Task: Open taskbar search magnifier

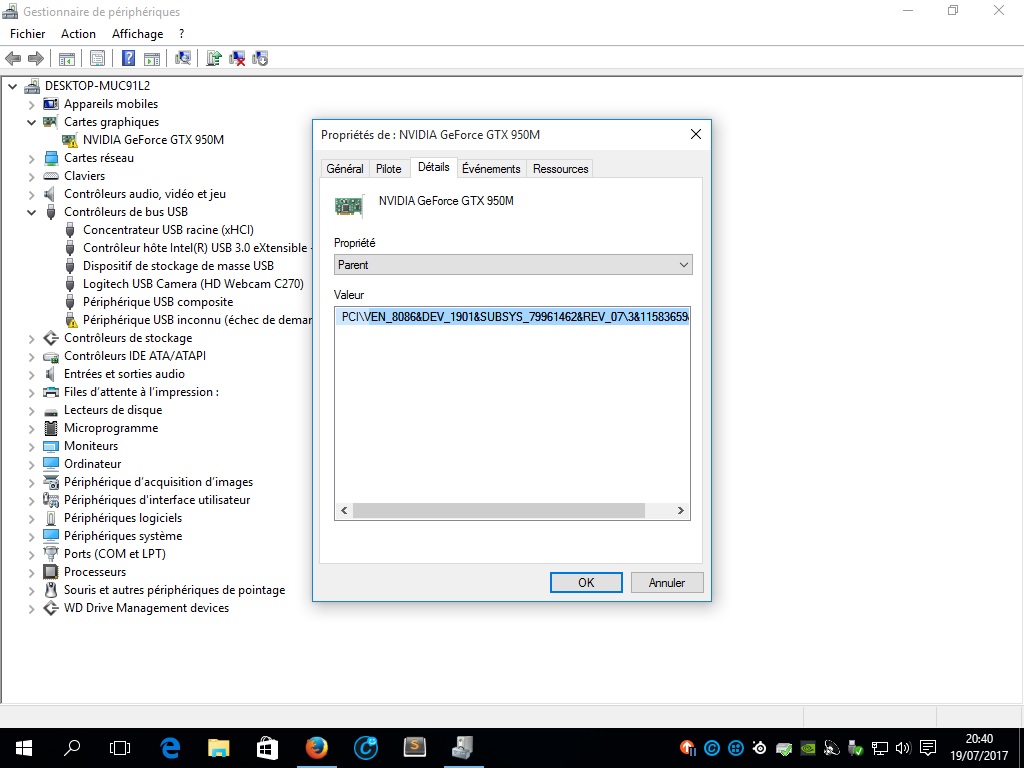Action: (x=72, y=748)
